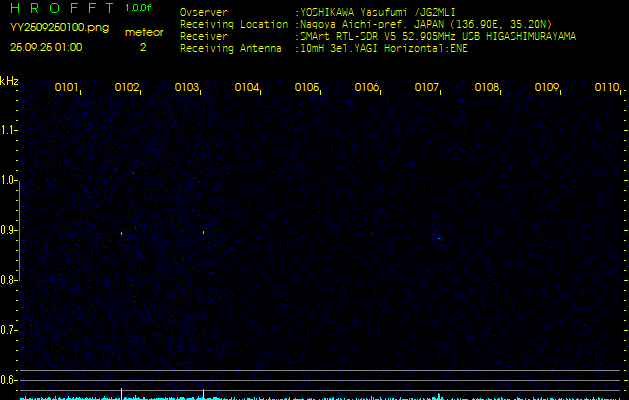Click the Receiving Antenna label
Screen dimensions: 629x400
[x=231, y=49]
